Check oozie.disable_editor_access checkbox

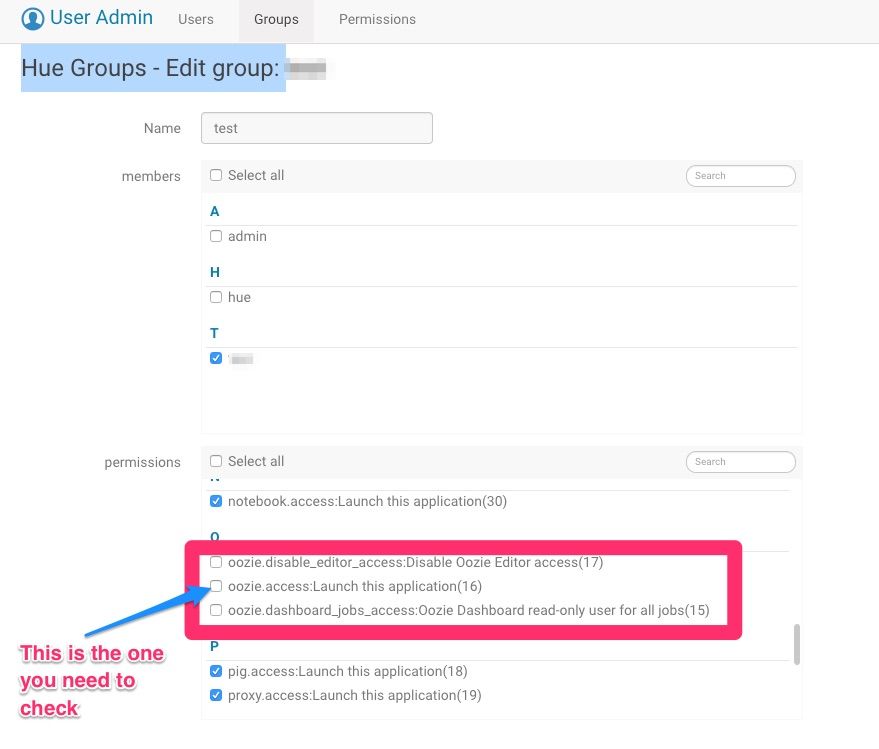tap(216, 562)
